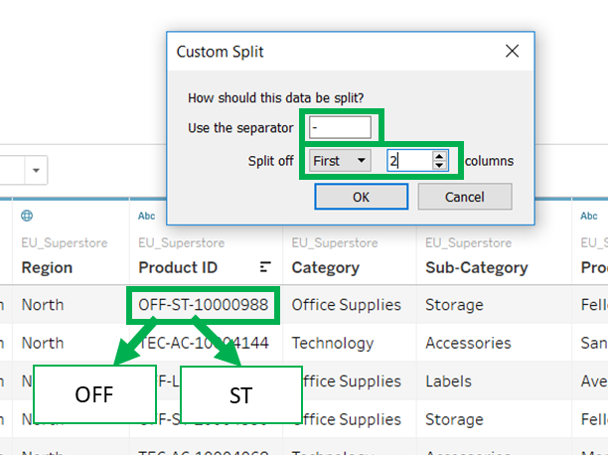Open the First split-off dropdown
The height and width of the screenshot is (455, 608).
point(340,160)
